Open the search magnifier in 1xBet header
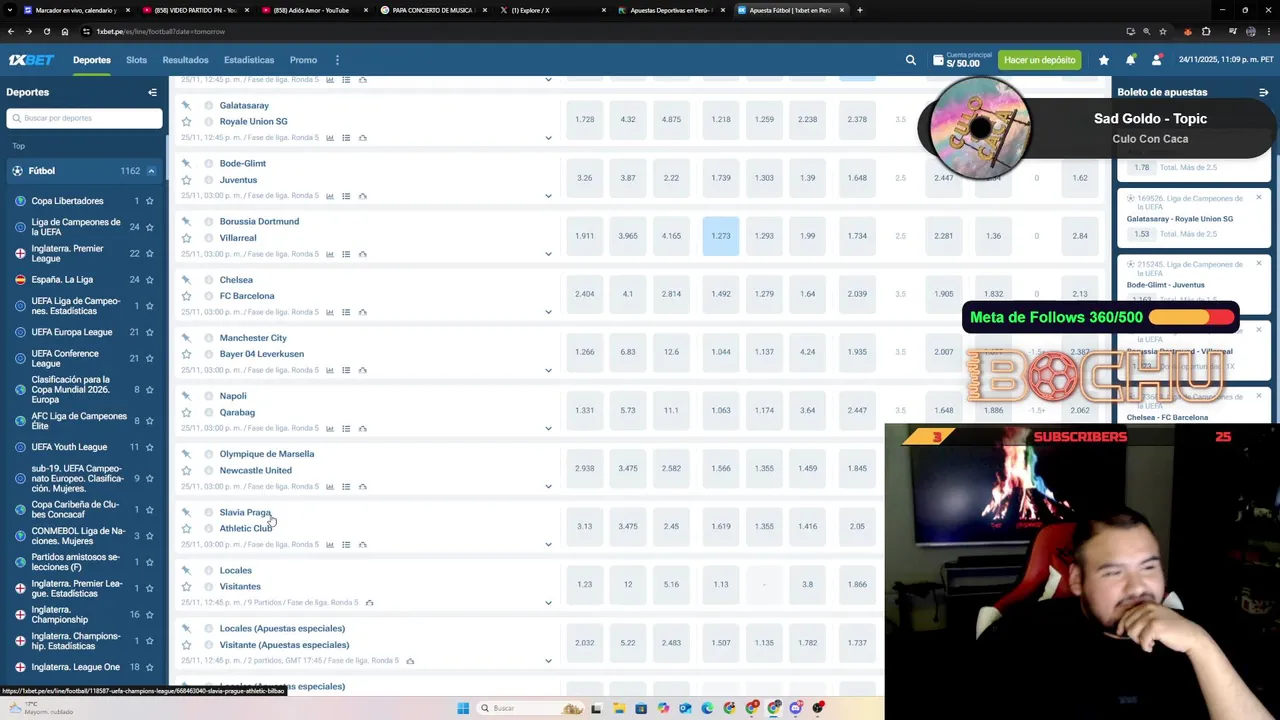Image resolution: width=1280 pixels, height=720 pixels. point(910,60)
